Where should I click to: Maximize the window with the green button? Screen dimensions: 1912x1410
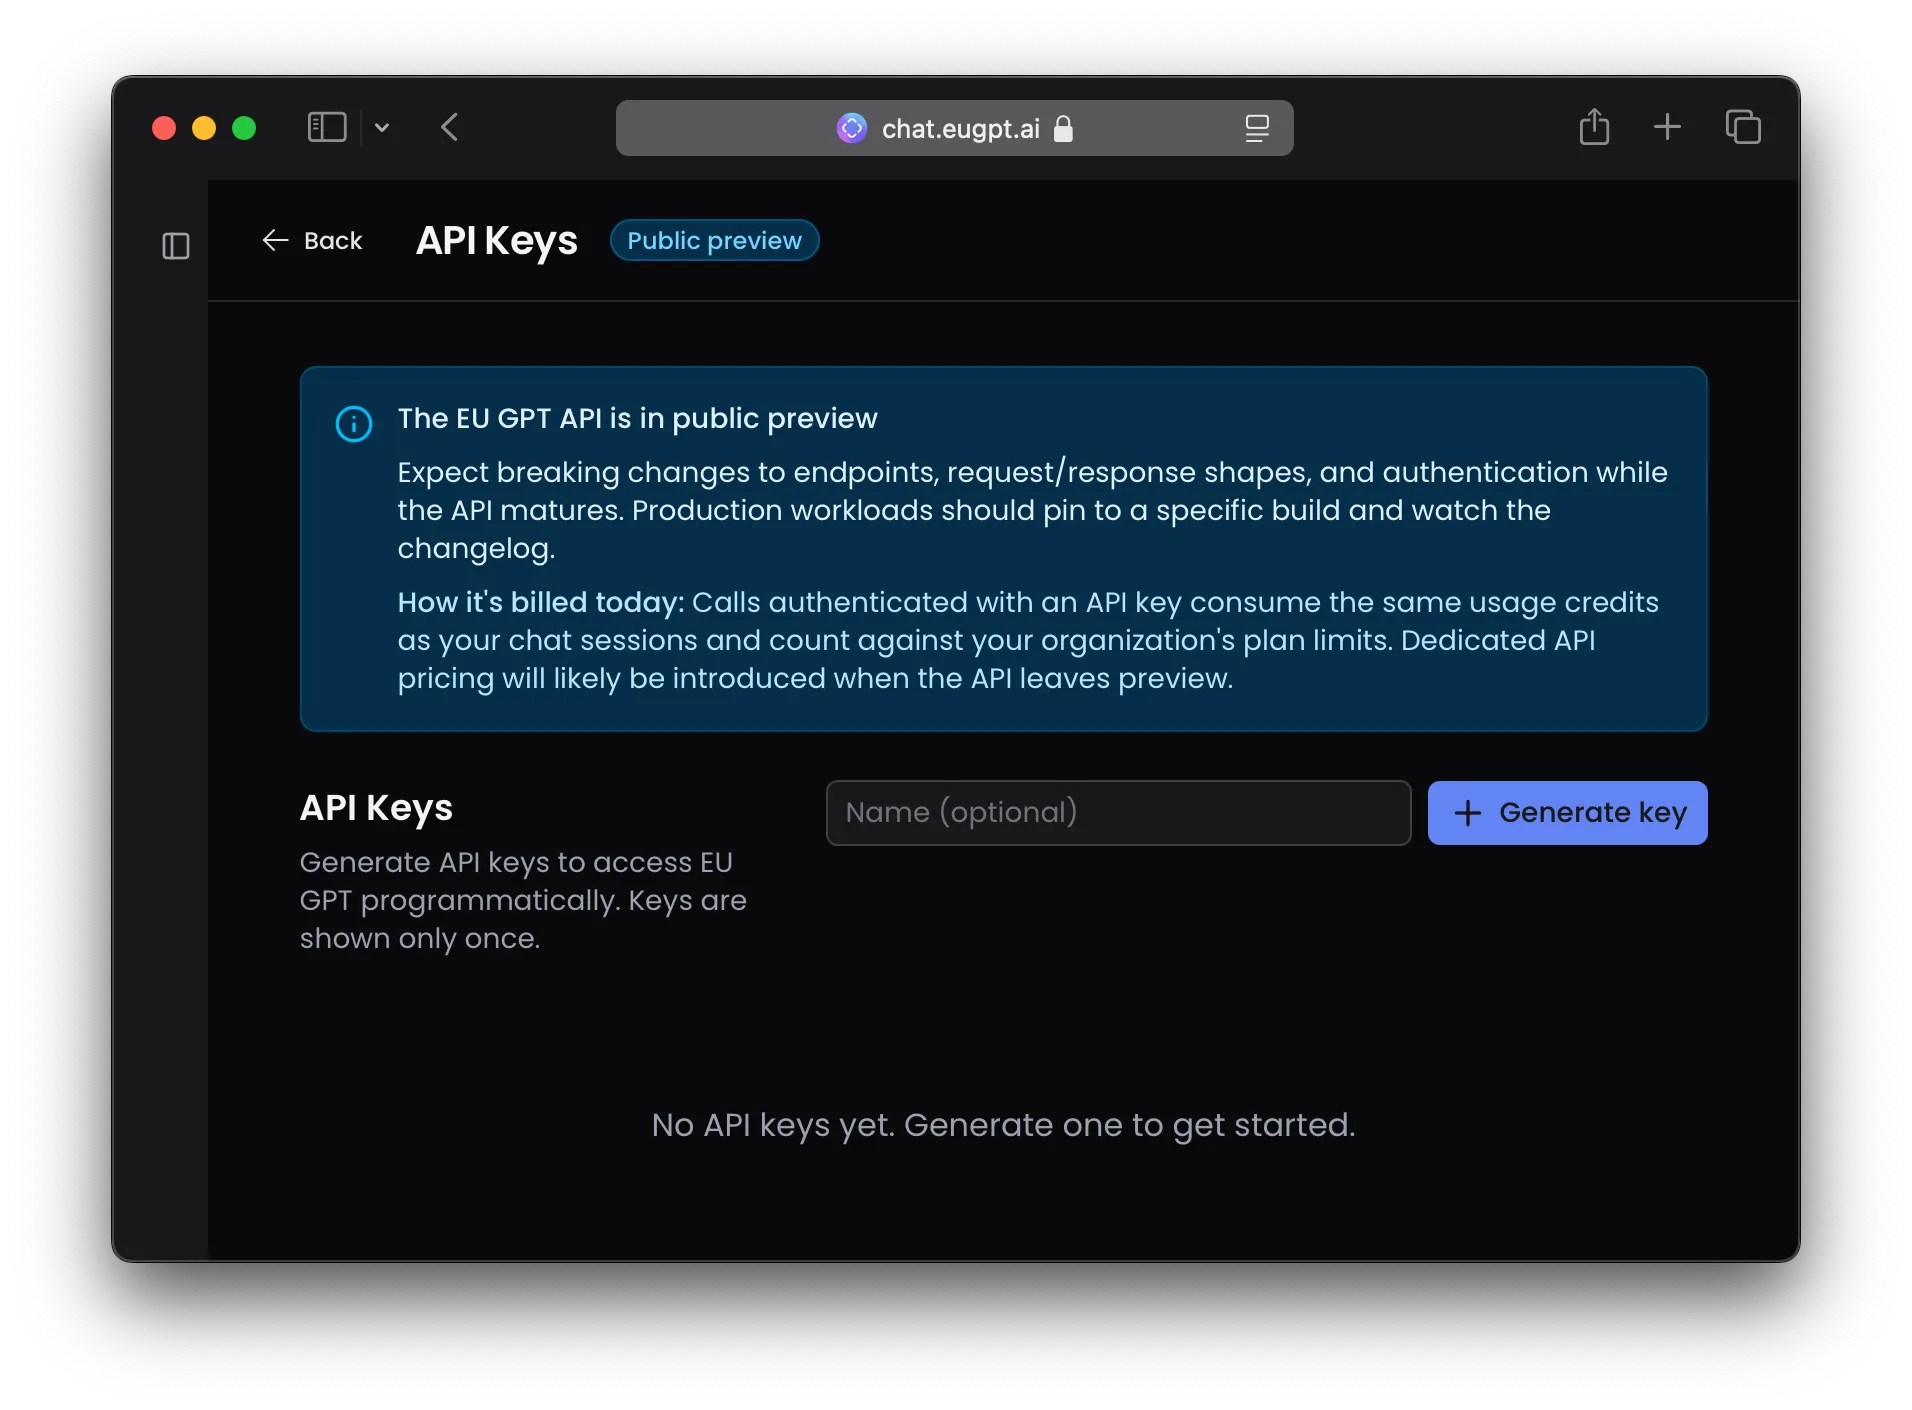click(x=244, y=128)
